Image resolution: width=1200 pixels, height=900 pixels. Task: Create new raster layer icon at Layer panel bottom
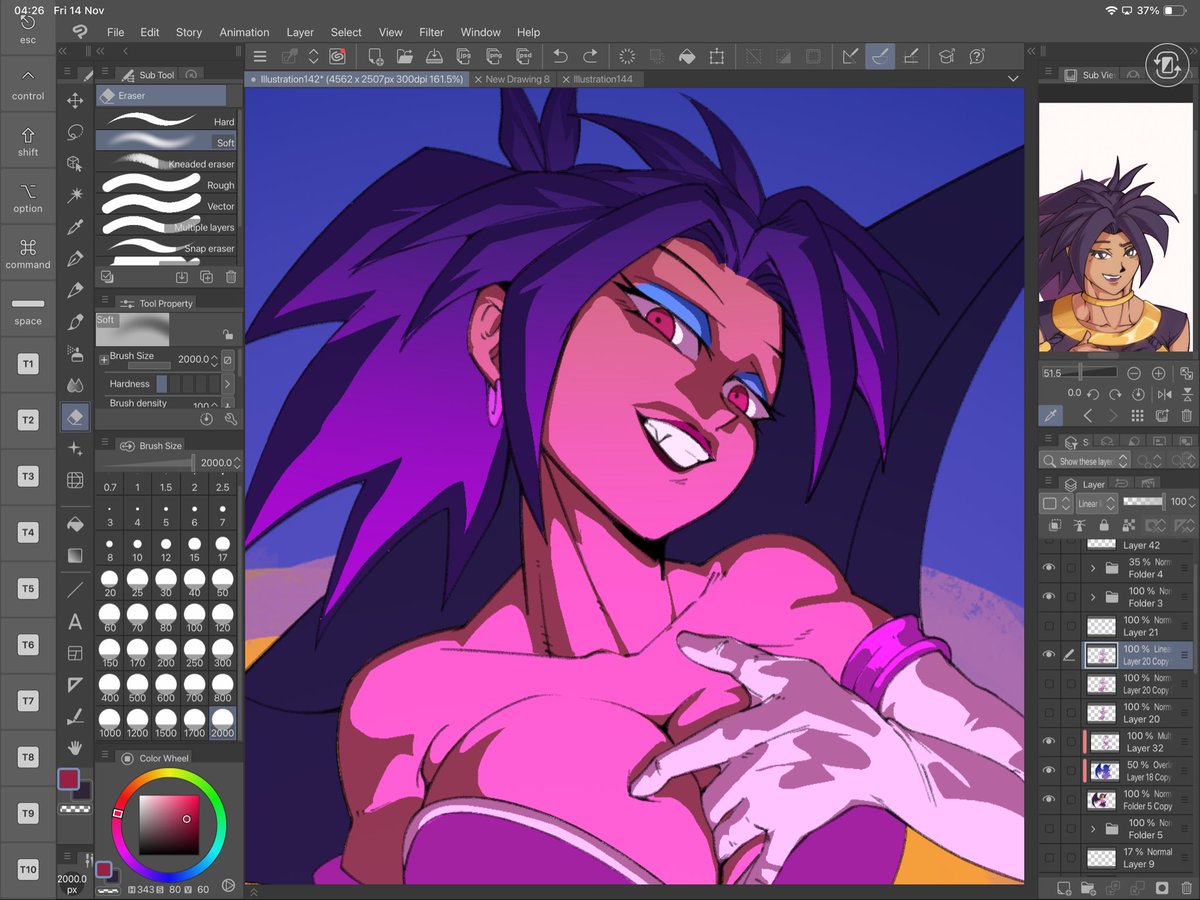[x=1064, y=887]
